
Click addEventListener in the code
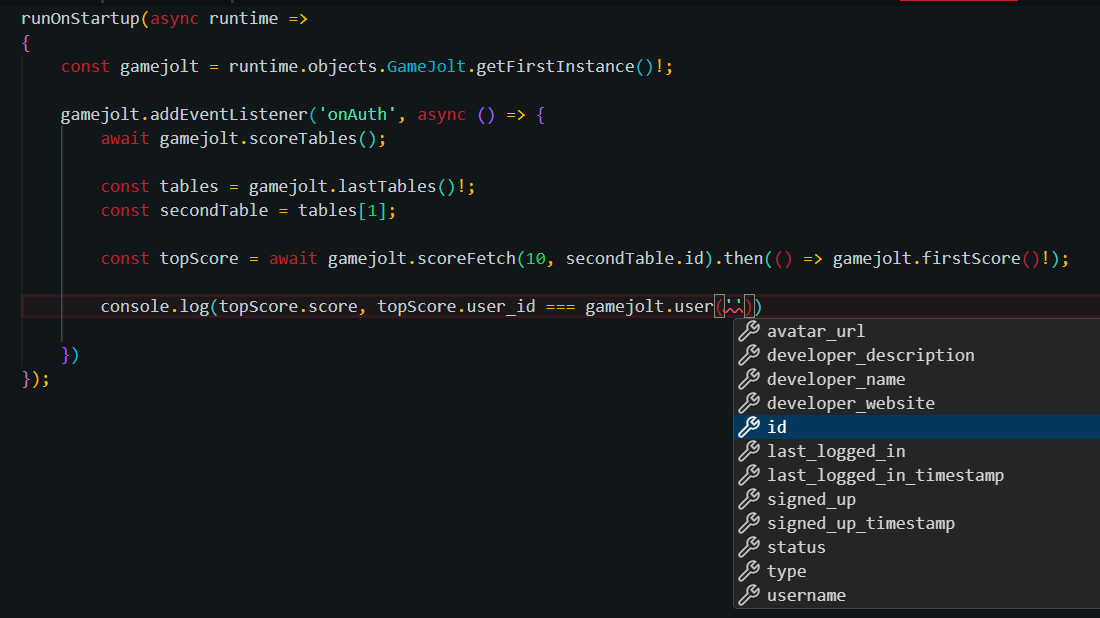pos(229,114)
